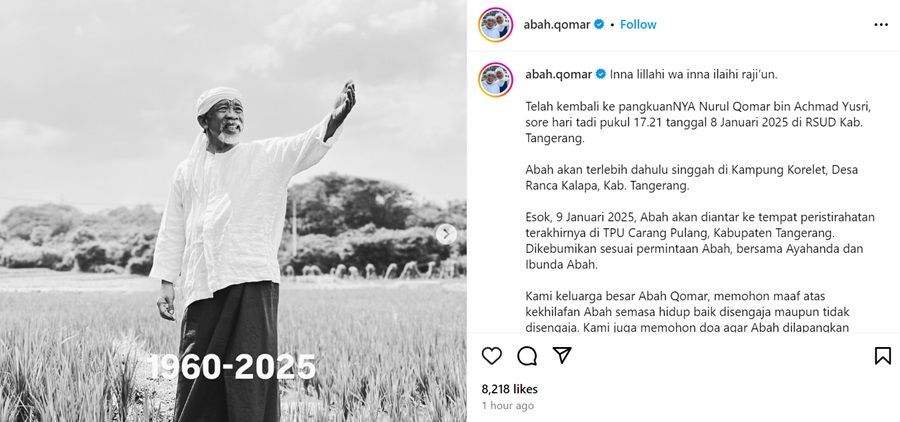
Task: Open abah.qomar profile from header username
Action: [x=557, y=25]
